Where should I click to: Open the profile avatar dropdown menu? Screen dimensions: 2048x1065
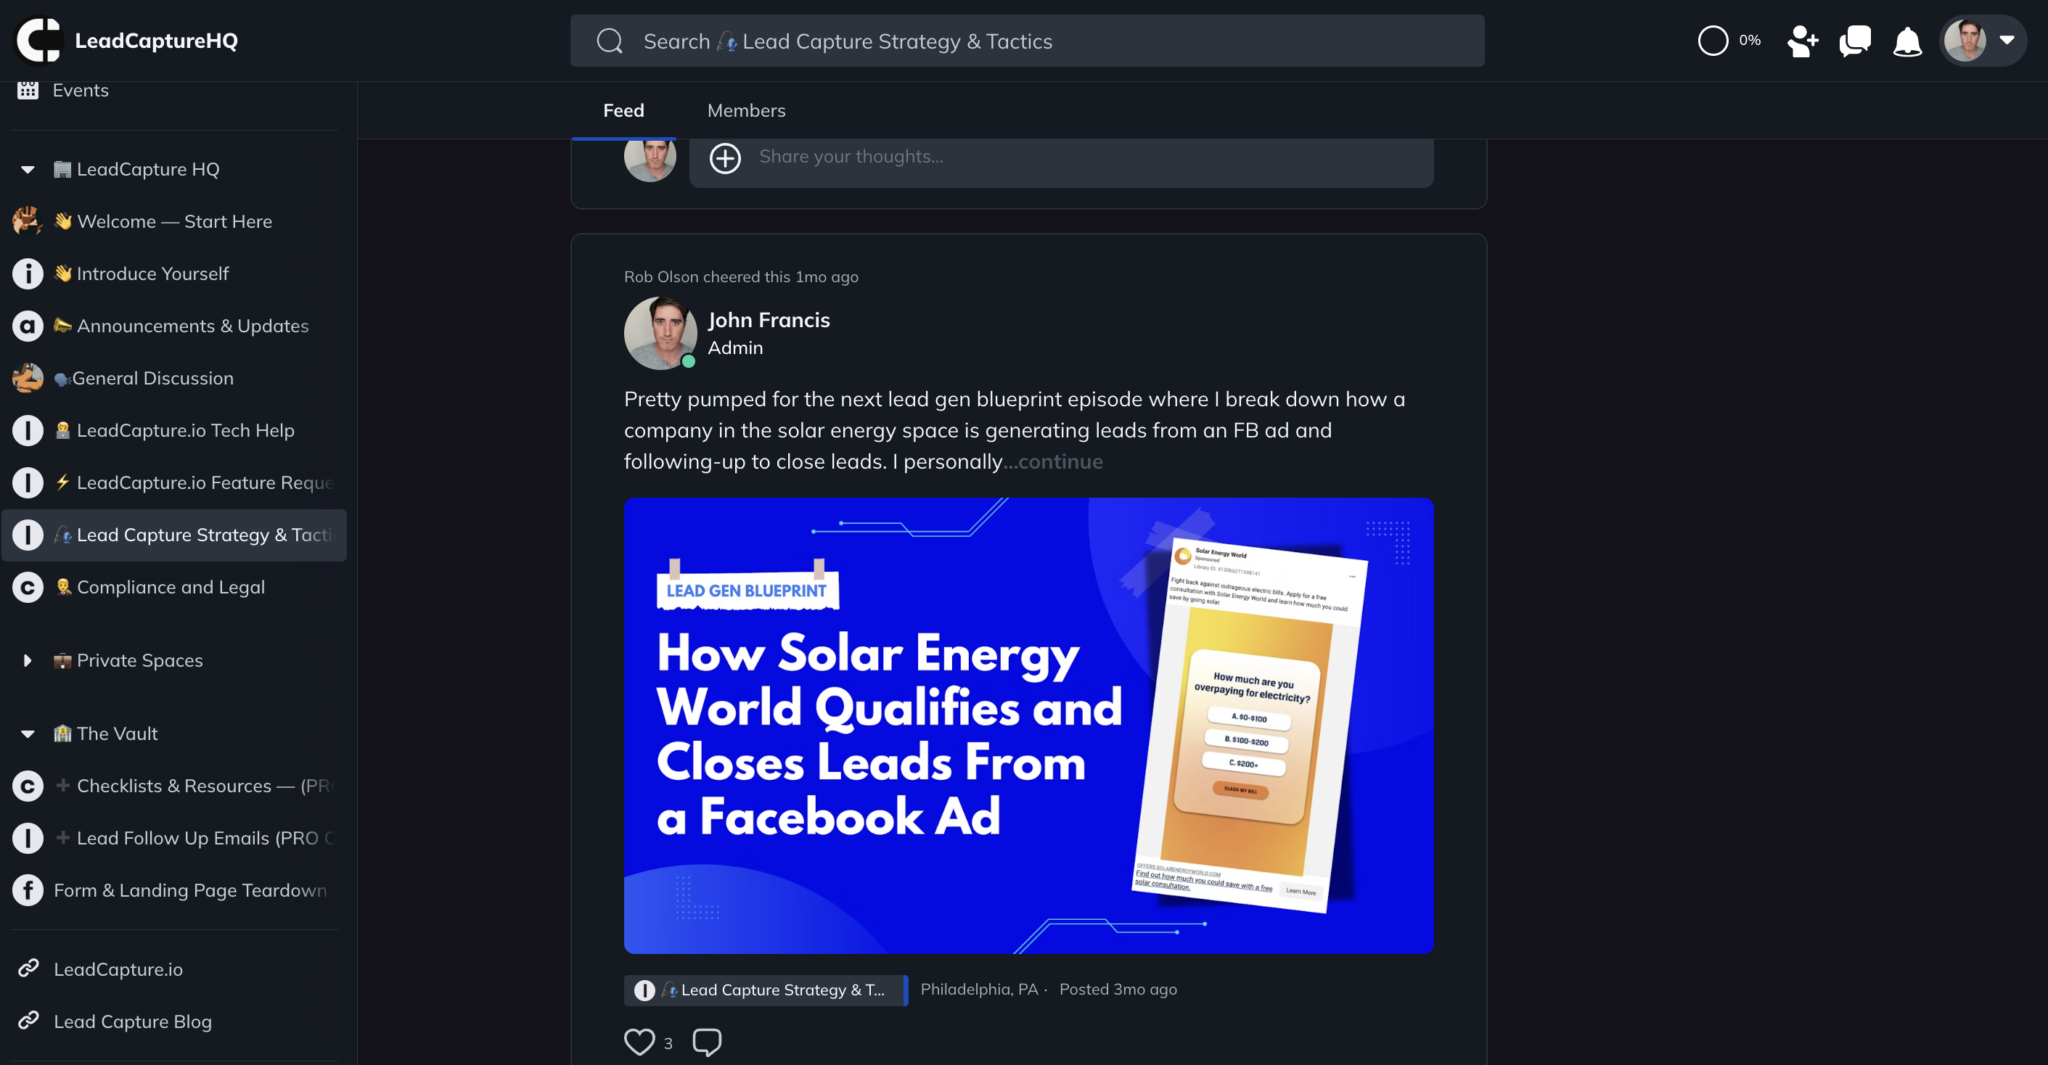point(1983,41)
